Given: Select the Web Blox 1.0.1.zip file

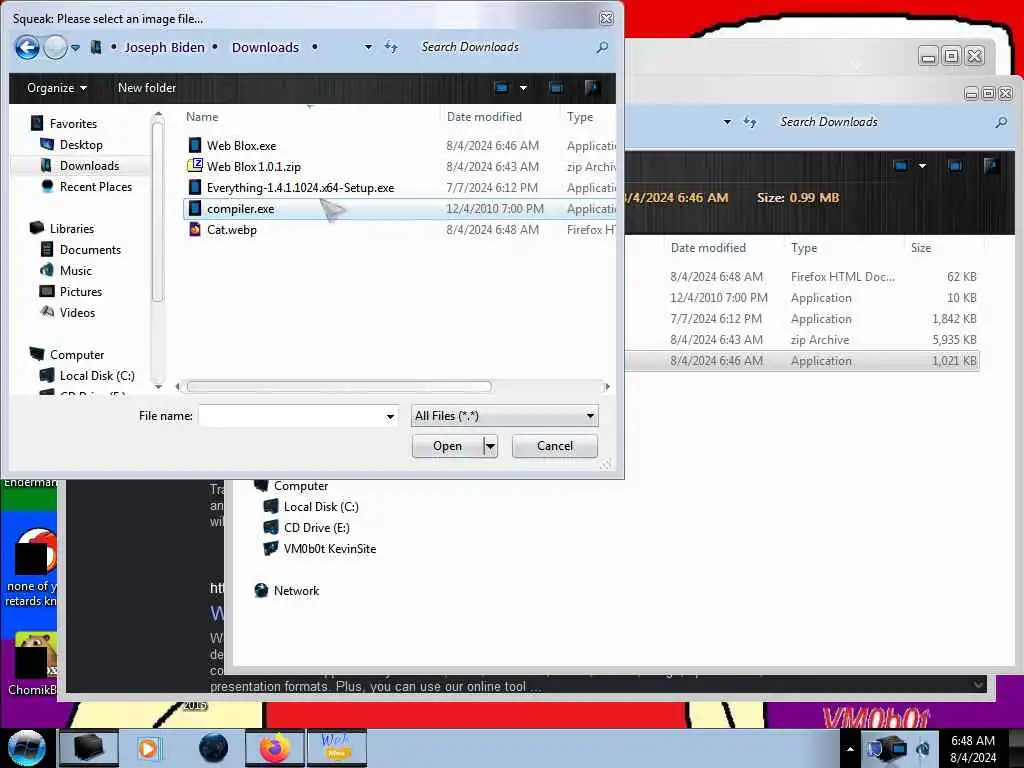Looking at the screenshot, I should pos(253,167).
